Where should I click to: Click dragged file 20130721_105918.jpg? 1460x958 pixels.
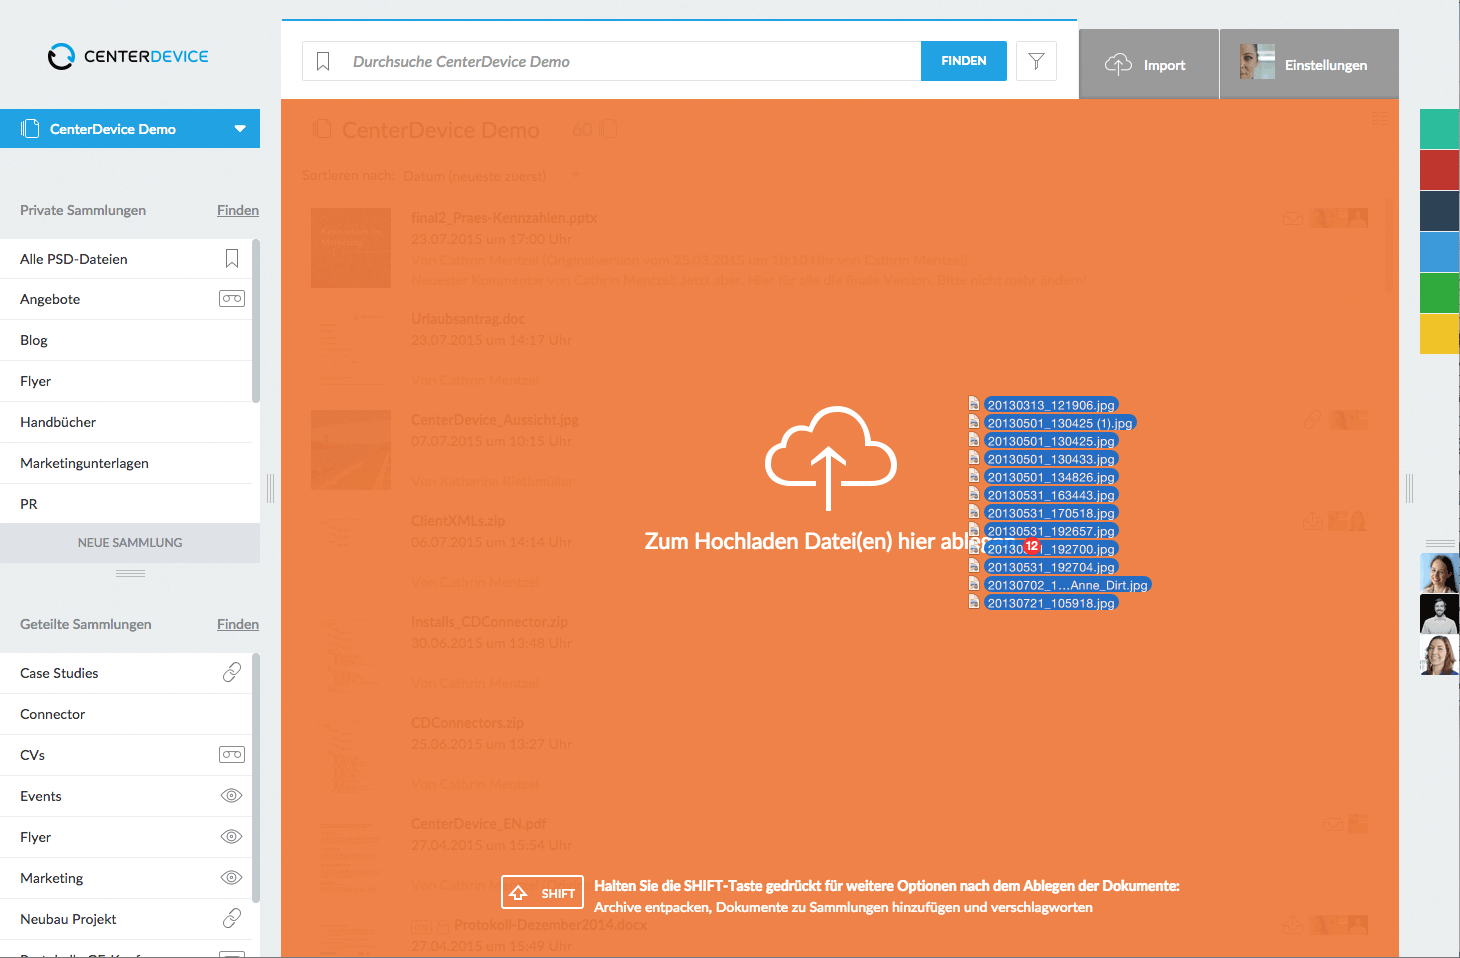pos(1050,603)
